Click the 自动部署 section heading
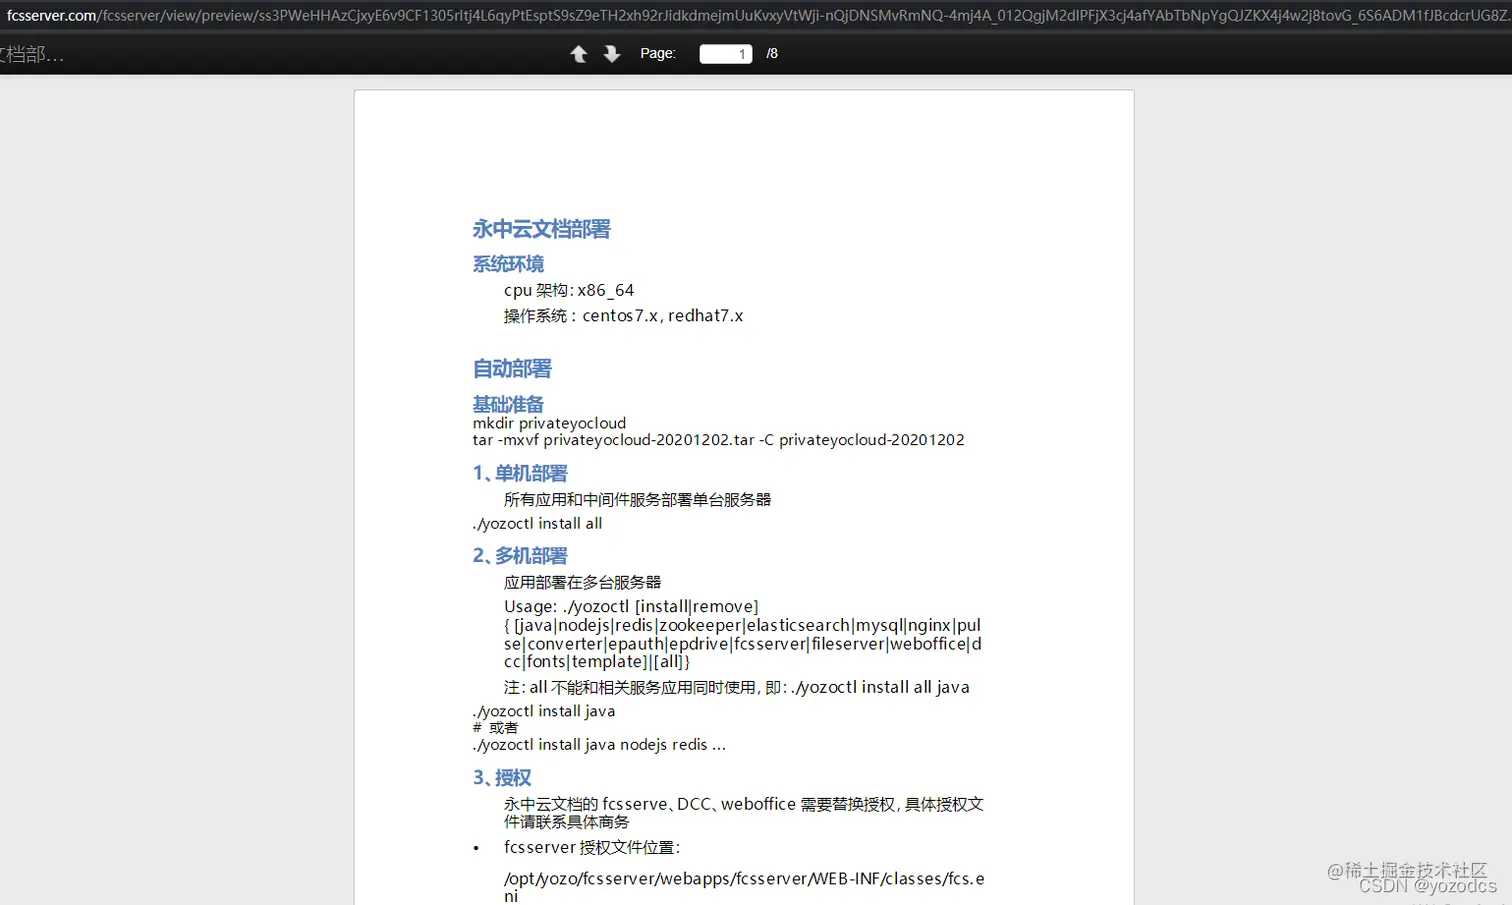1512x905 pixels. point(511,369)
